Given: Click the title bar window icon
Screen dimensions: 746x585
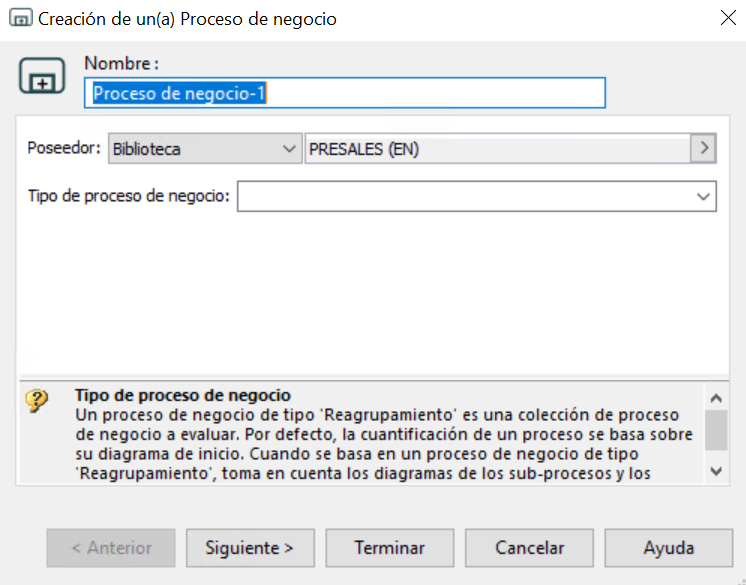Looking at the screenshot, I should pos(20,18).
